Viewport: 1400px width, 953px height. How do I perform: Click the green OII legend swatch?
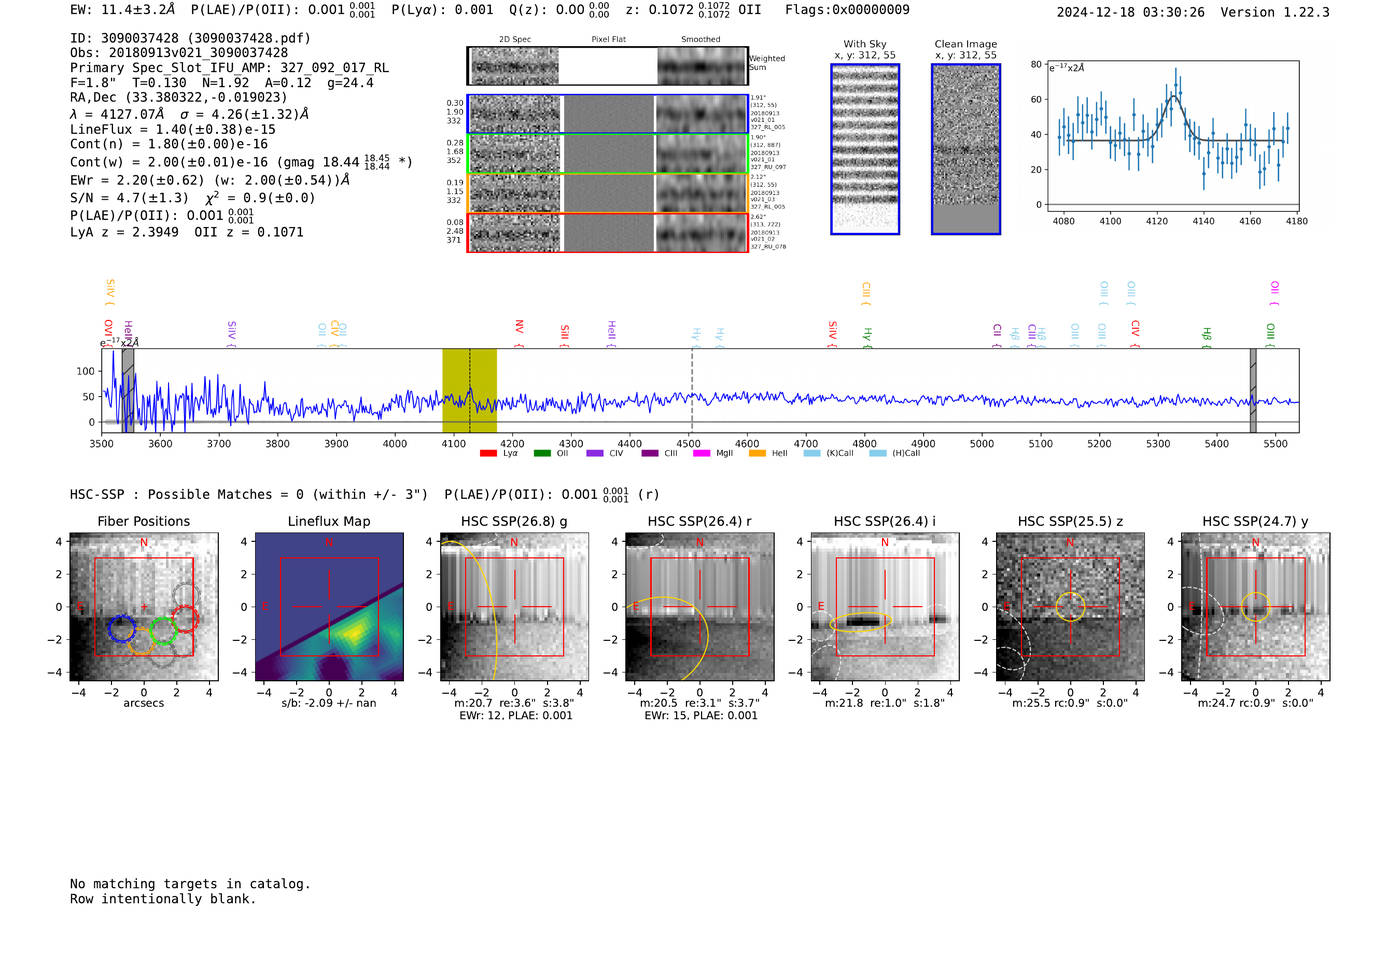click(x=542, y=454)
